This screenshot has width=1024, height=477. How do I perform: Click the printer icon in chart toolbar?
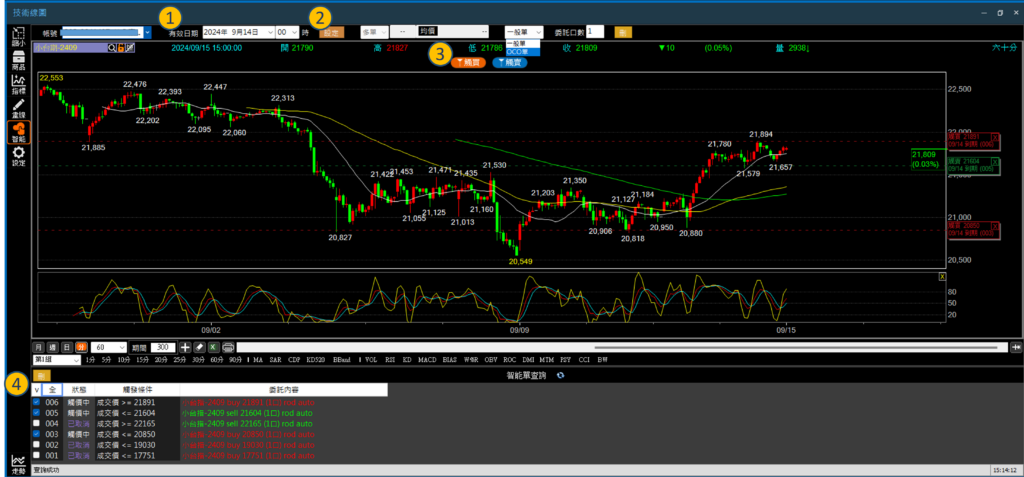pos(228,348)
